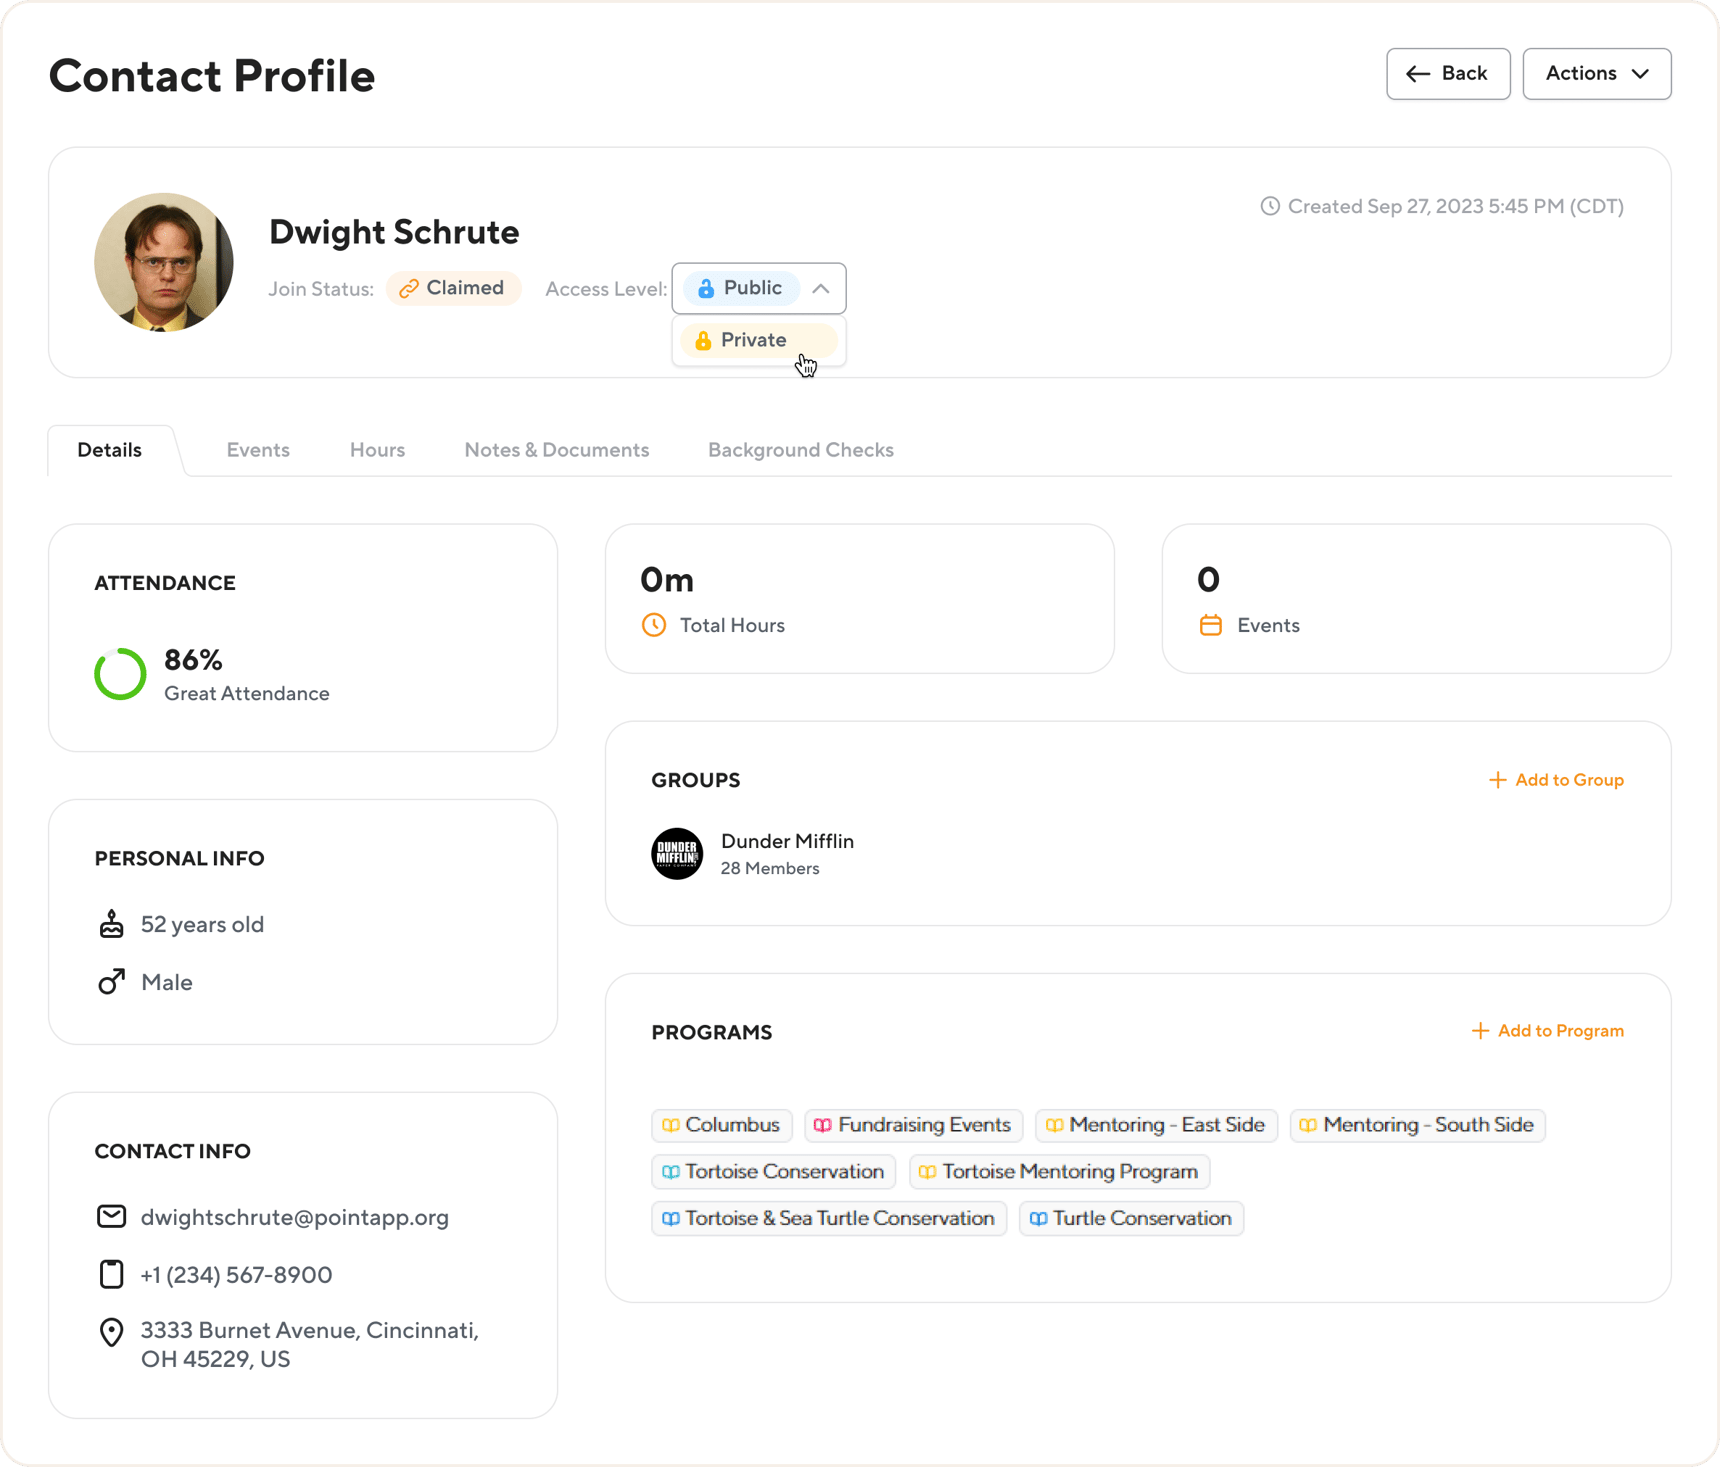Image resolution: width=1720 pixels, height=1467 pixels.
Task: Click the location pin beside the Cincinnati address
Action: tap(111, 1332)
